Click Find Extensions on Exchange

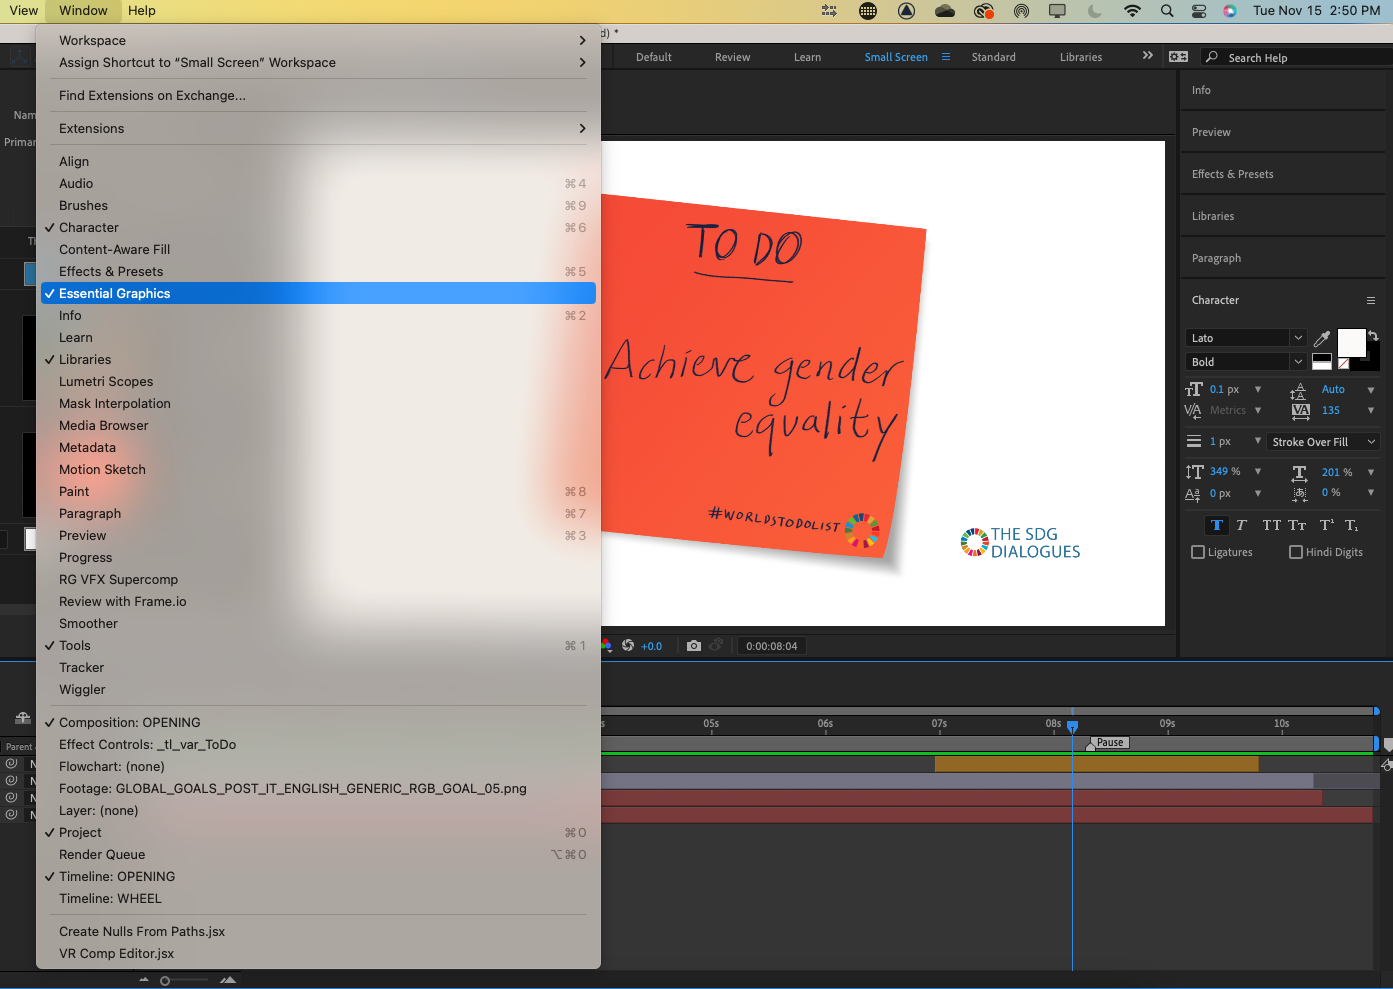(318, 95)
